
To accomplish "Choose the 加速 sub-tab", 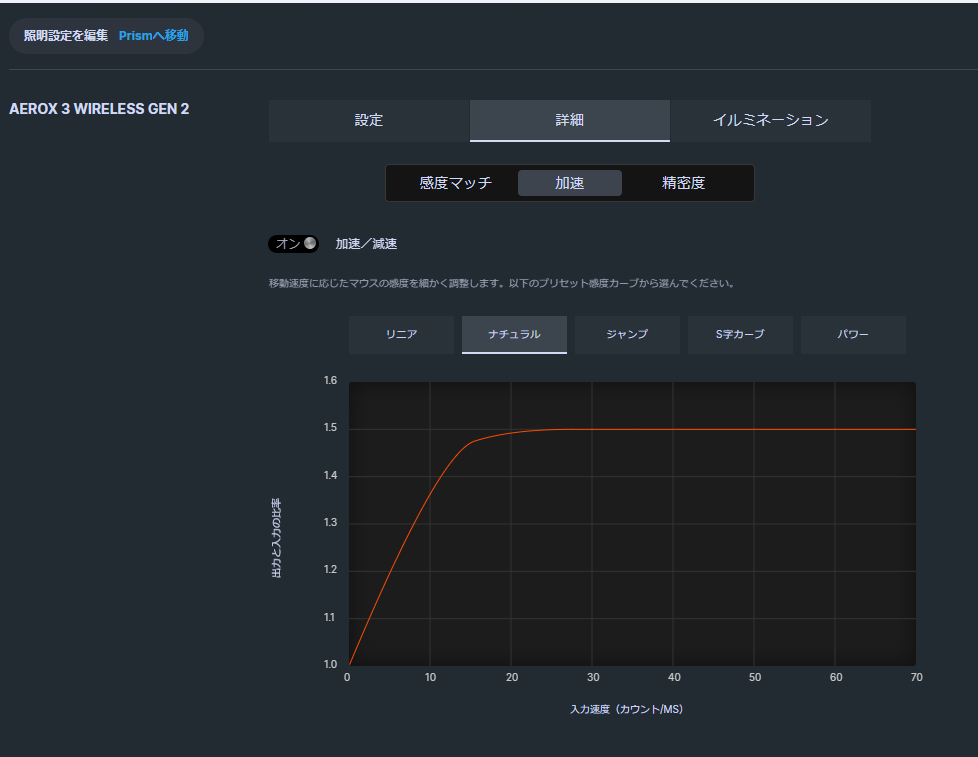I will [x=569, y=183].
